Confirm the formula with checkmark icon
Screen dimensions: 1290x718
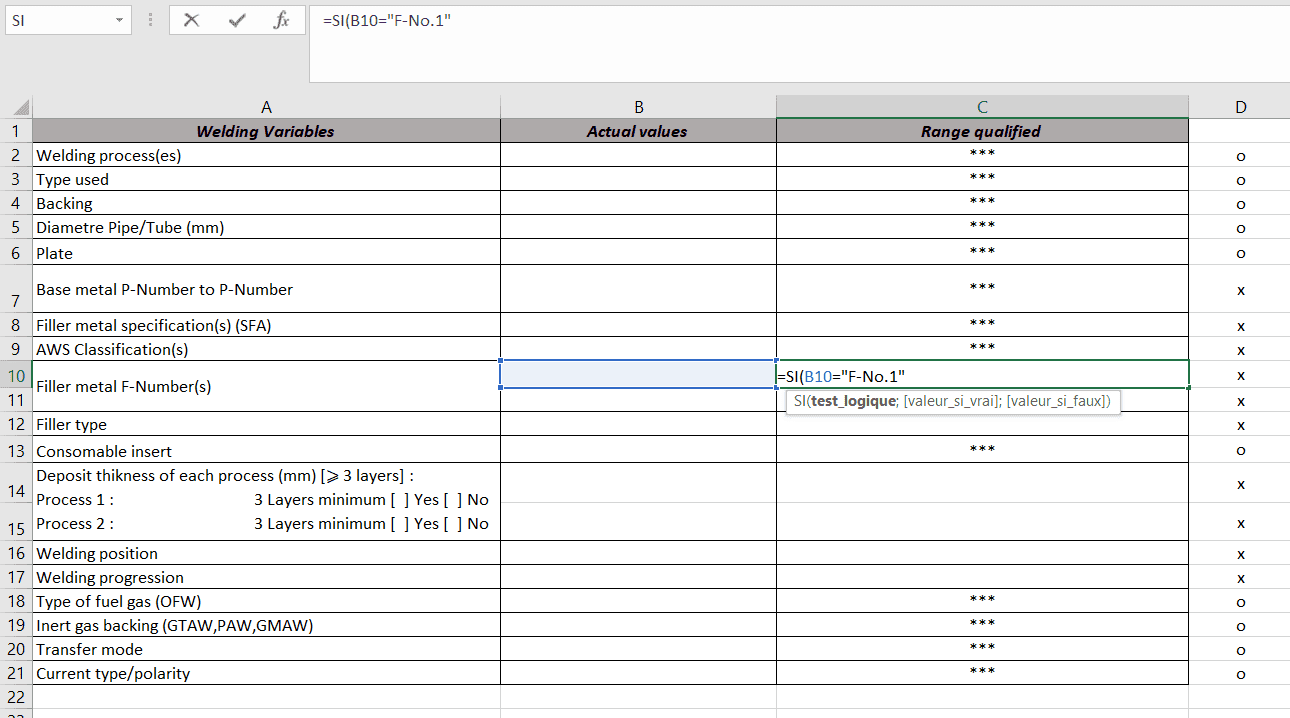coord(237,20)
